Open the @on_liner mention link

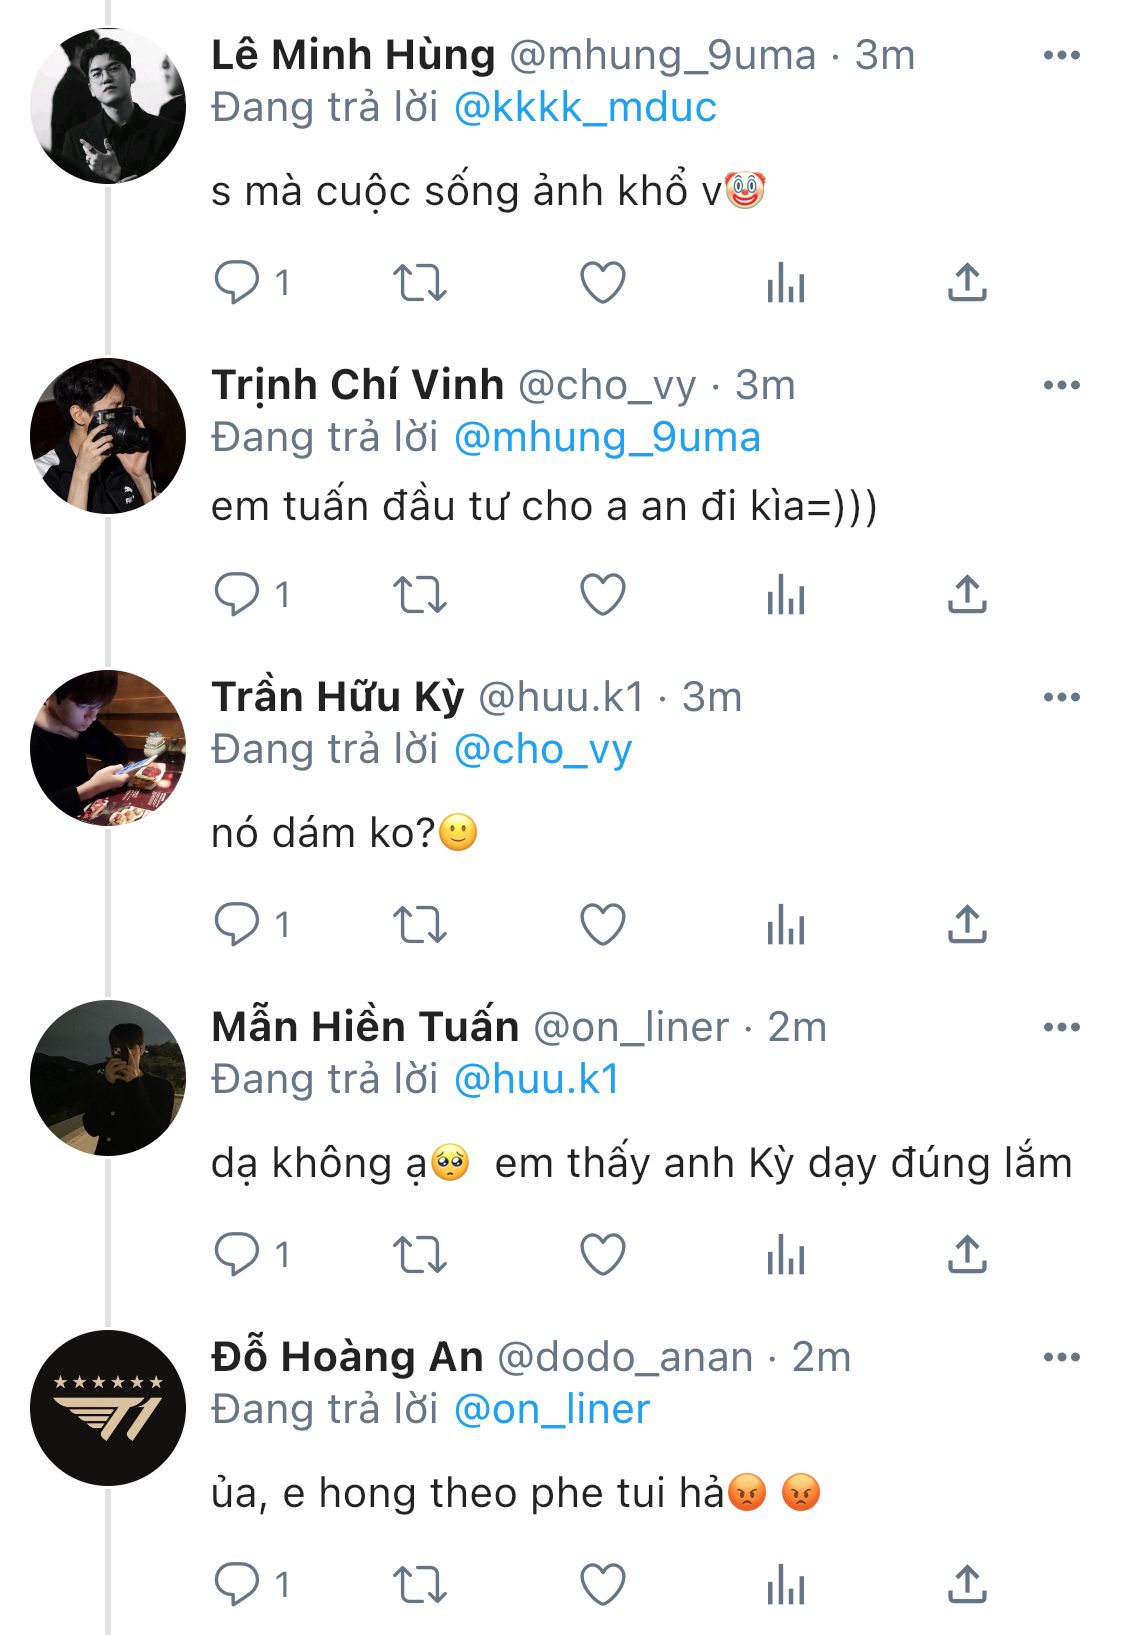pyautogui.click(x=551, y=1409)
